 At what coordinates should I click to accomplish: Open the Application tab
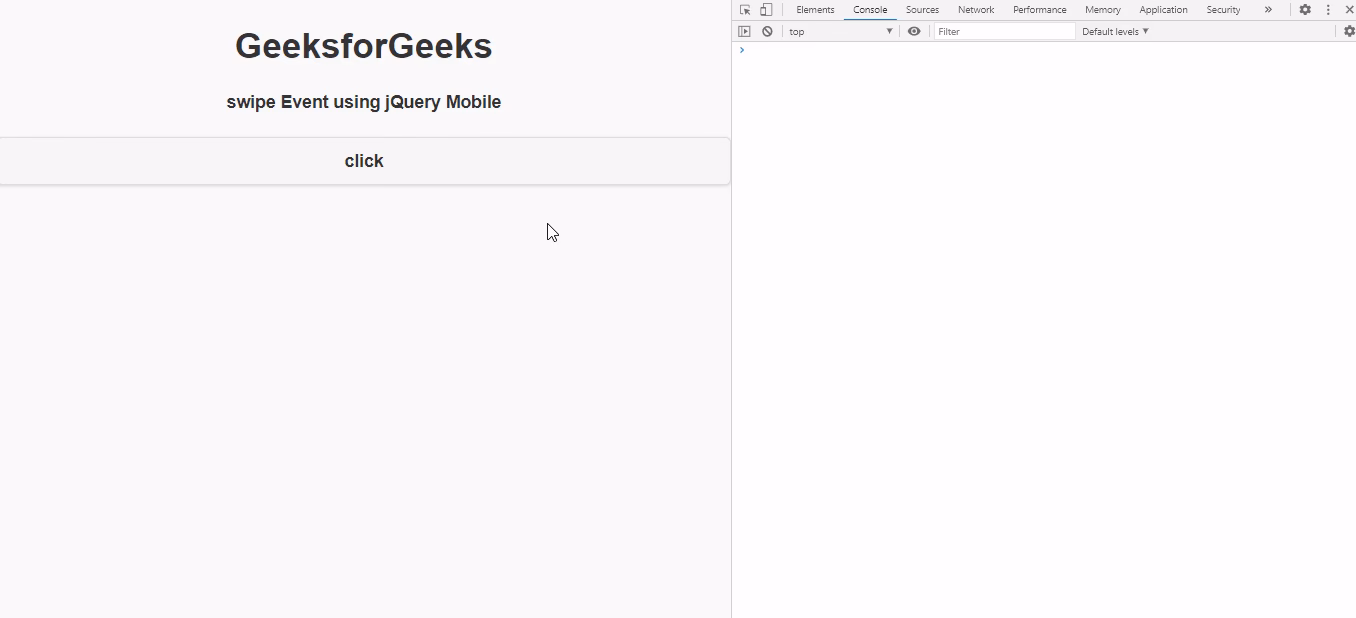(x=1163, y=10)
